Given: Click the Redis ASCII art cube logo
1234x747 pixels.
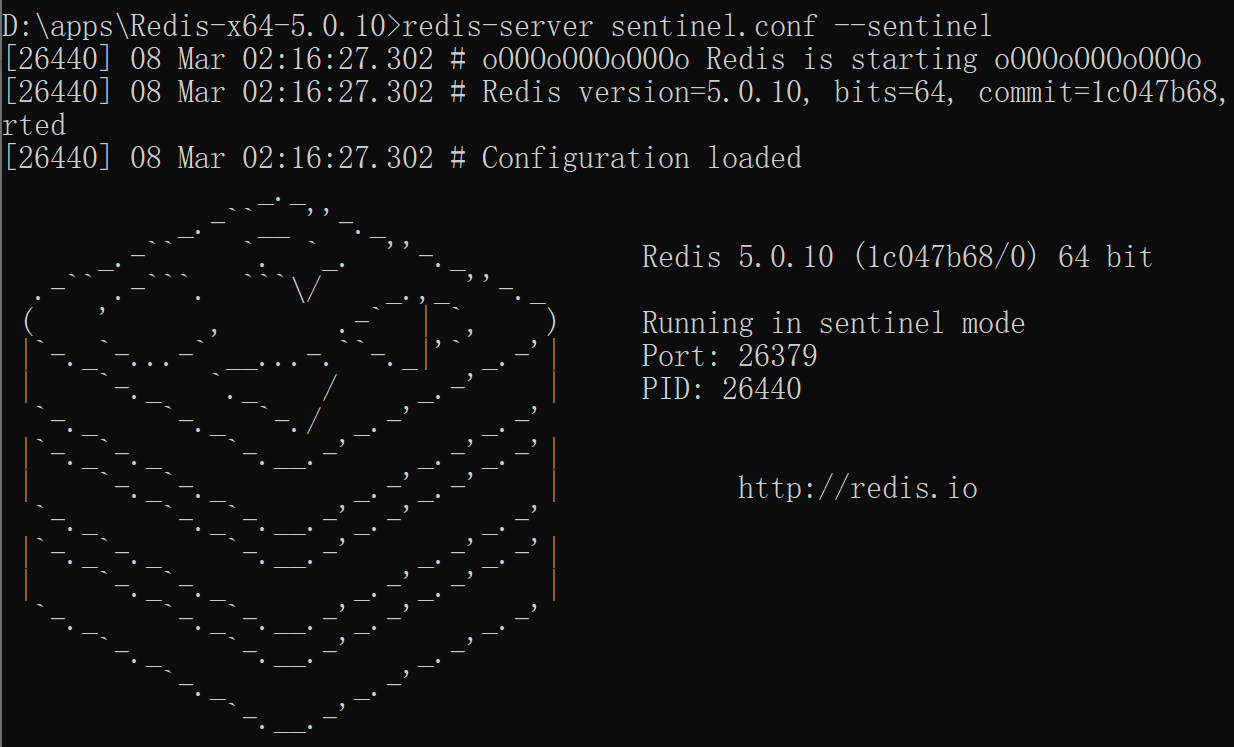Looking at the screenshot, I should pos(288,463).
